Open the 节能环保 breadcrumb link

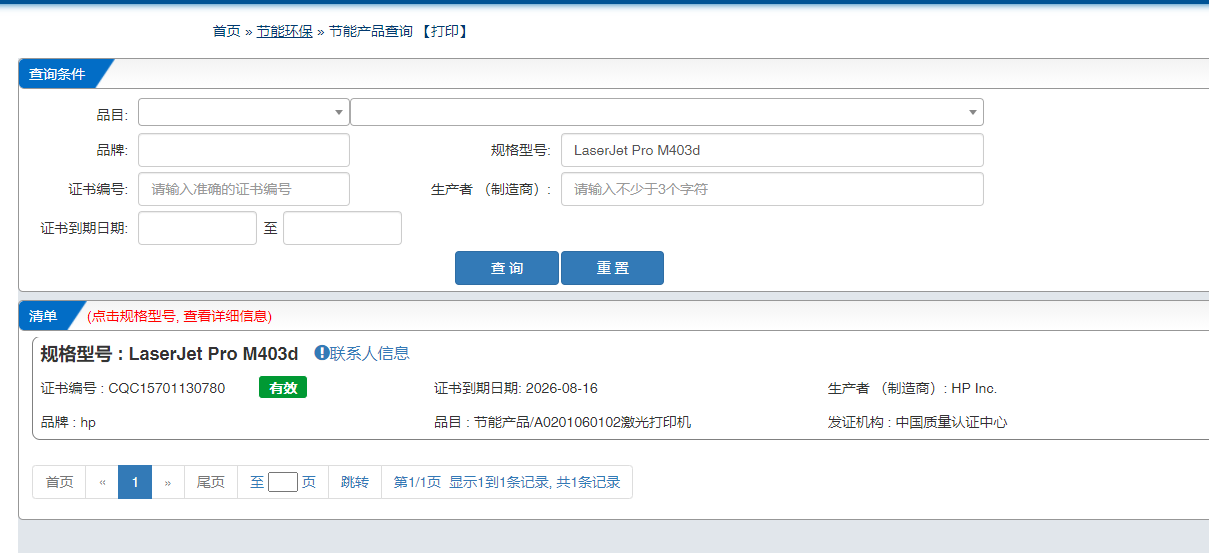(285, 31)
